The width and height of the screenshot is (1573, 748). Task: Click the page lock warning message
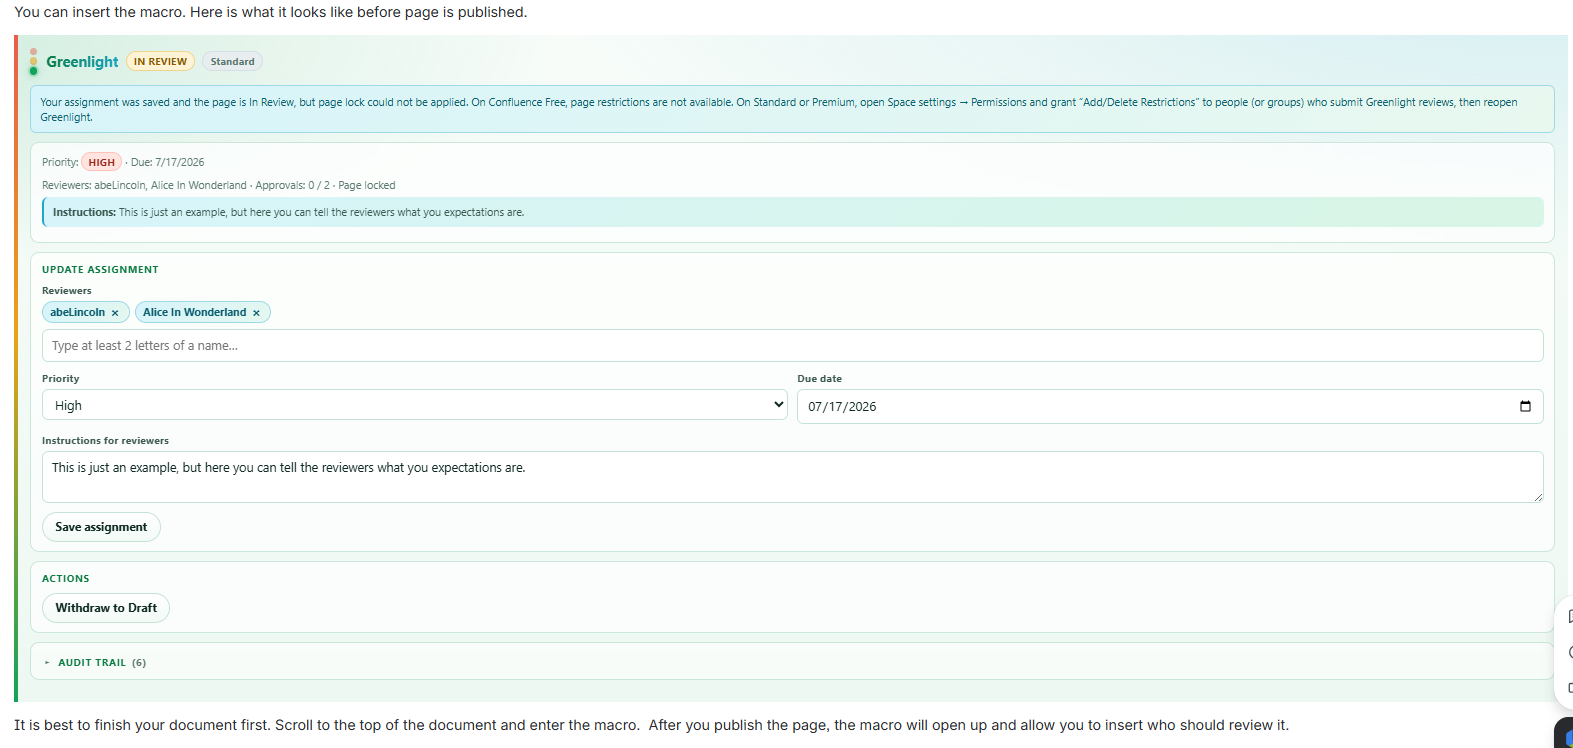pyautogui.click(x=792, y=109)
